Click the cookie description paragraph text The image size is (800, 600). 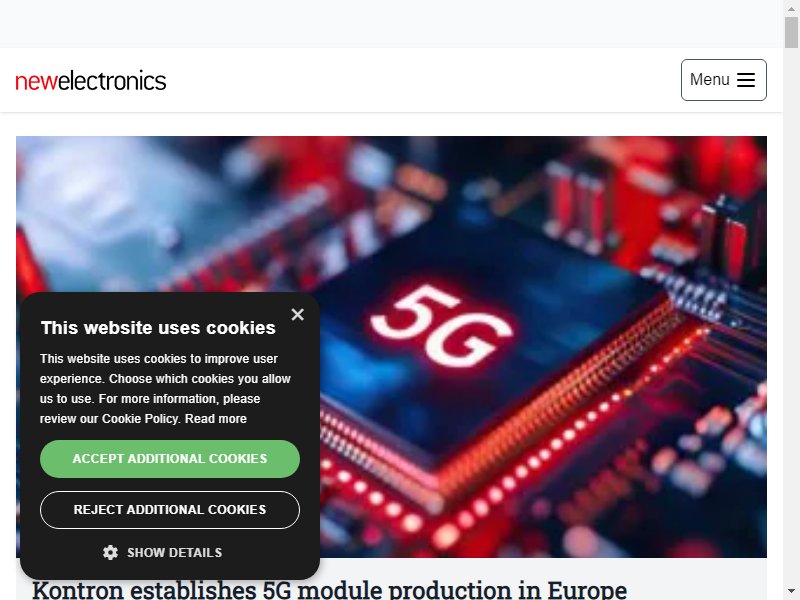[165, 389]
